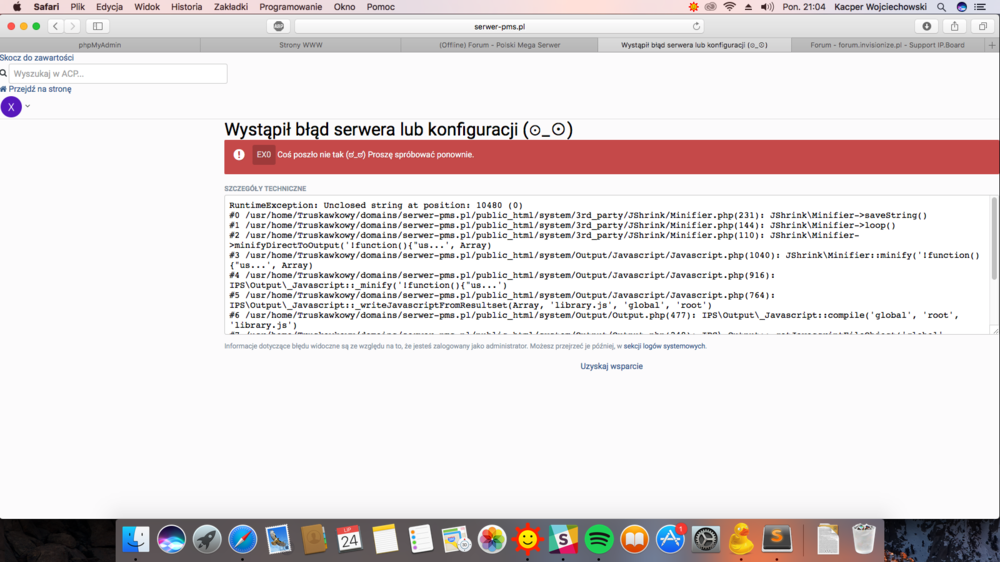Screen dimensions: 1000x562
Task: Click the search magnifier icon in ACP
Action: point(4,73)
